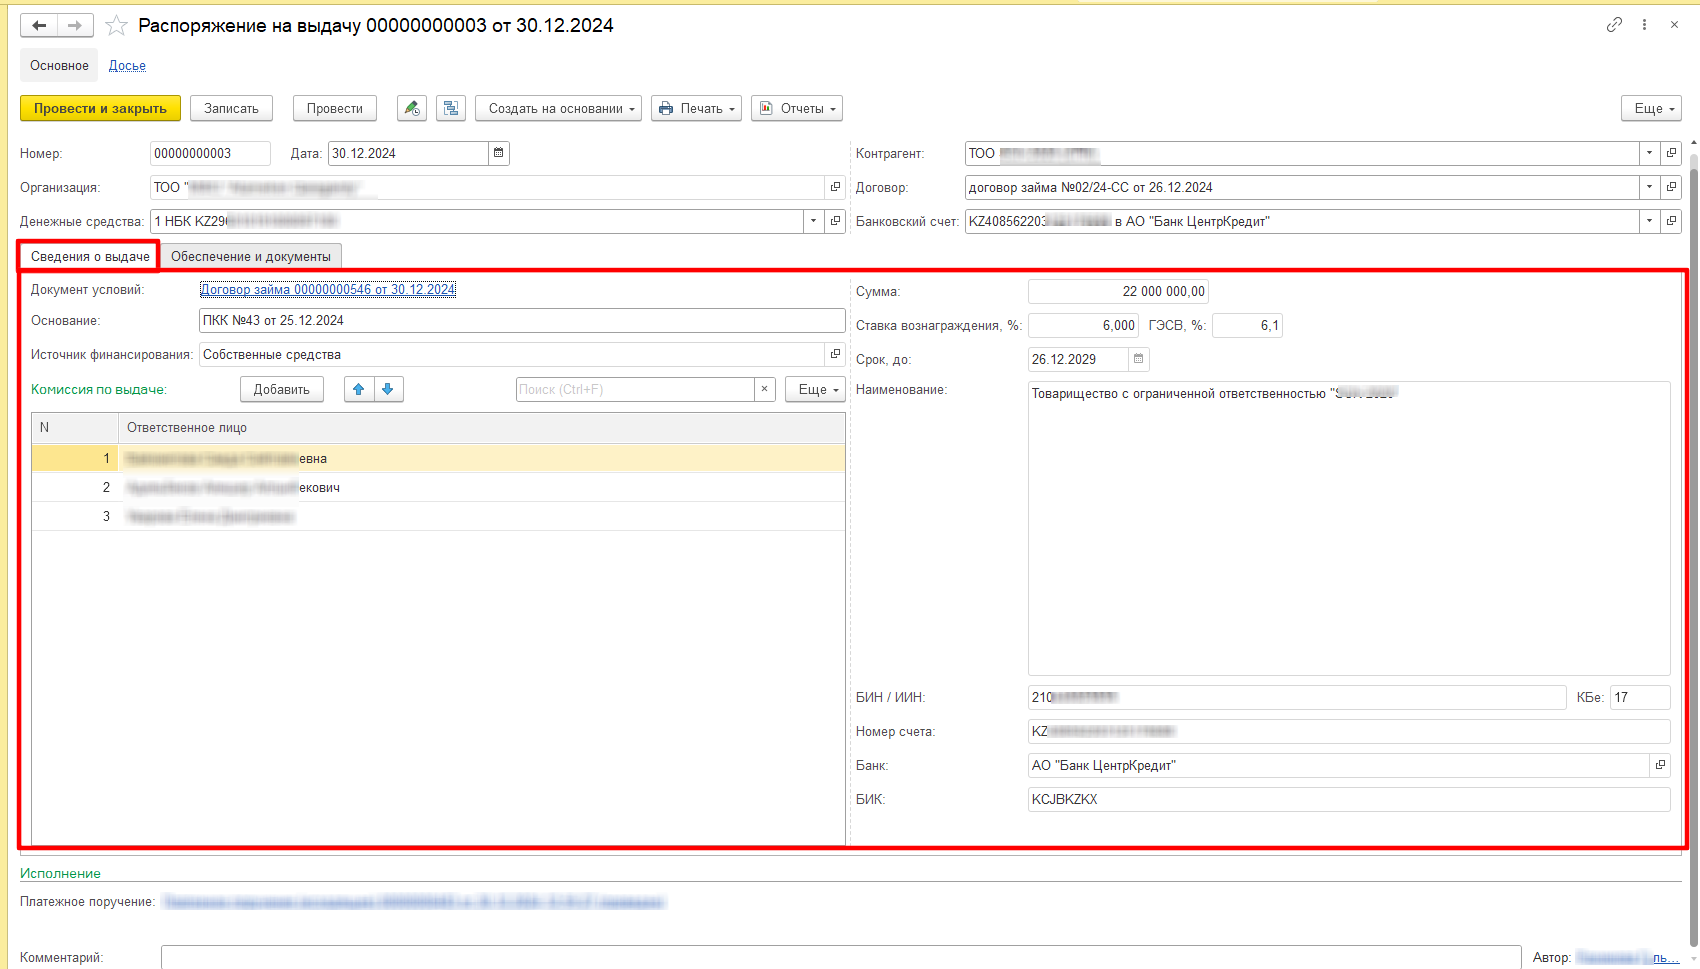Move commission row down with blue arrow
Image resolution: width=1700 pixels, height=969 pixels.
click(x=388, y=389)
